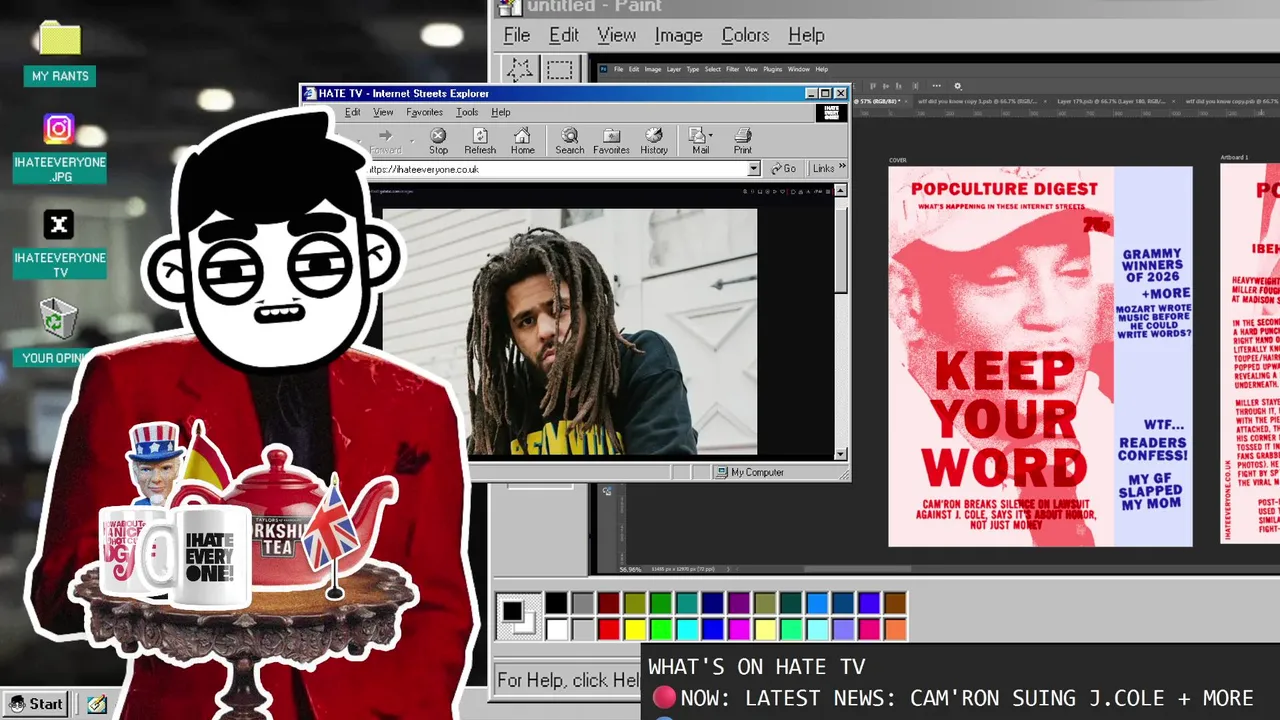Click the Forward arrow in browser toolbar
Viewport: 1280px width, 720px height.
[x=385, y=136]
